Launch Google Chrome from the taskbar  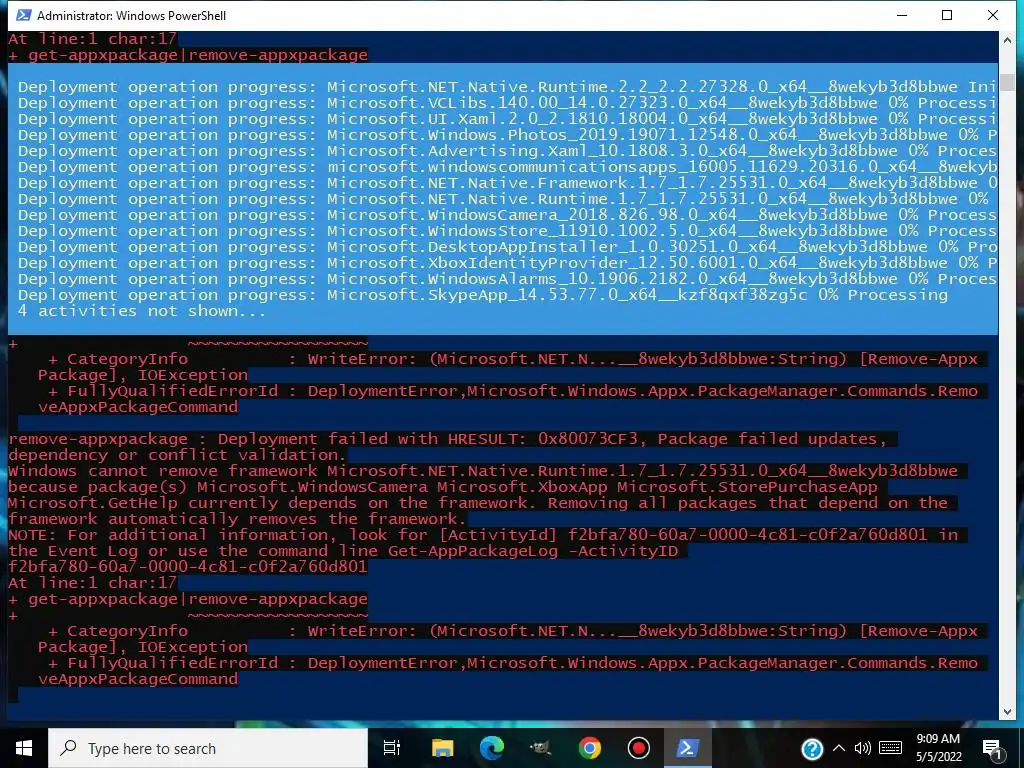pyautogui.click(x=589, y=748)
